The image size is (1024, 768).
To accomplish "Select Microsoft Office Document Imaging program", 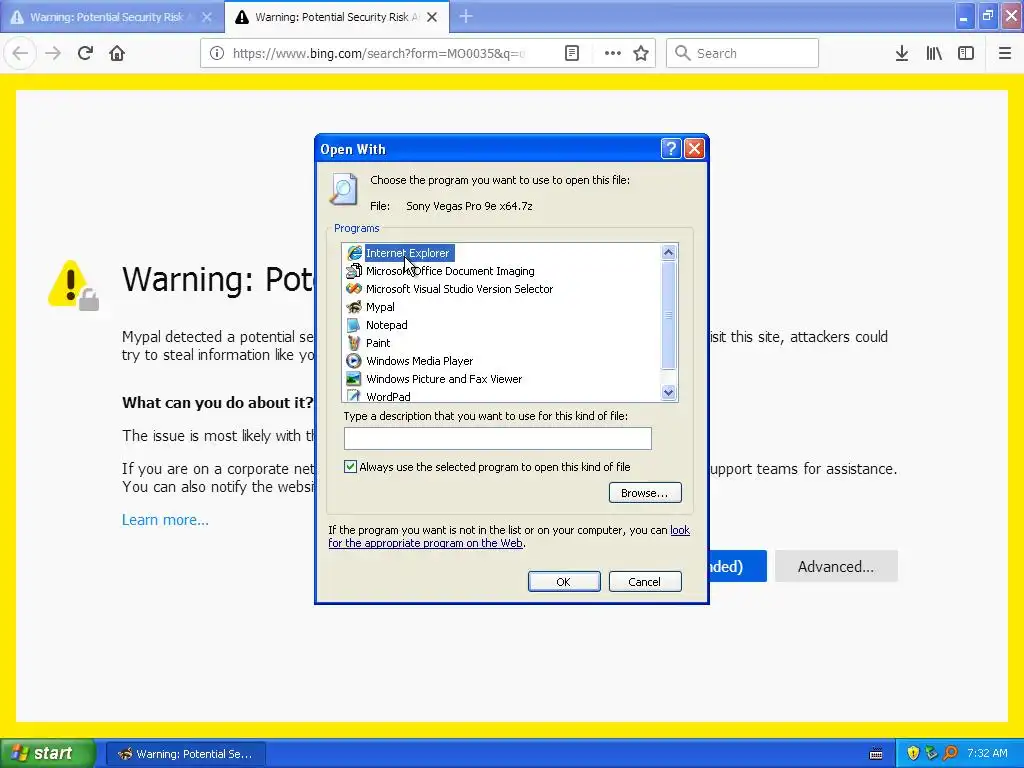I will [450, 271].
